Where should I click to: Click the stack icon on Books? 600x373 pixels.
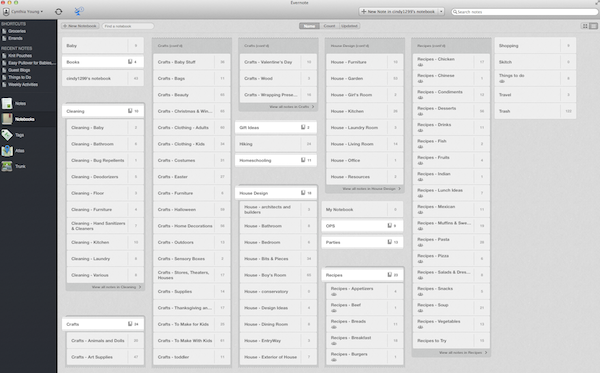point(130,62)
